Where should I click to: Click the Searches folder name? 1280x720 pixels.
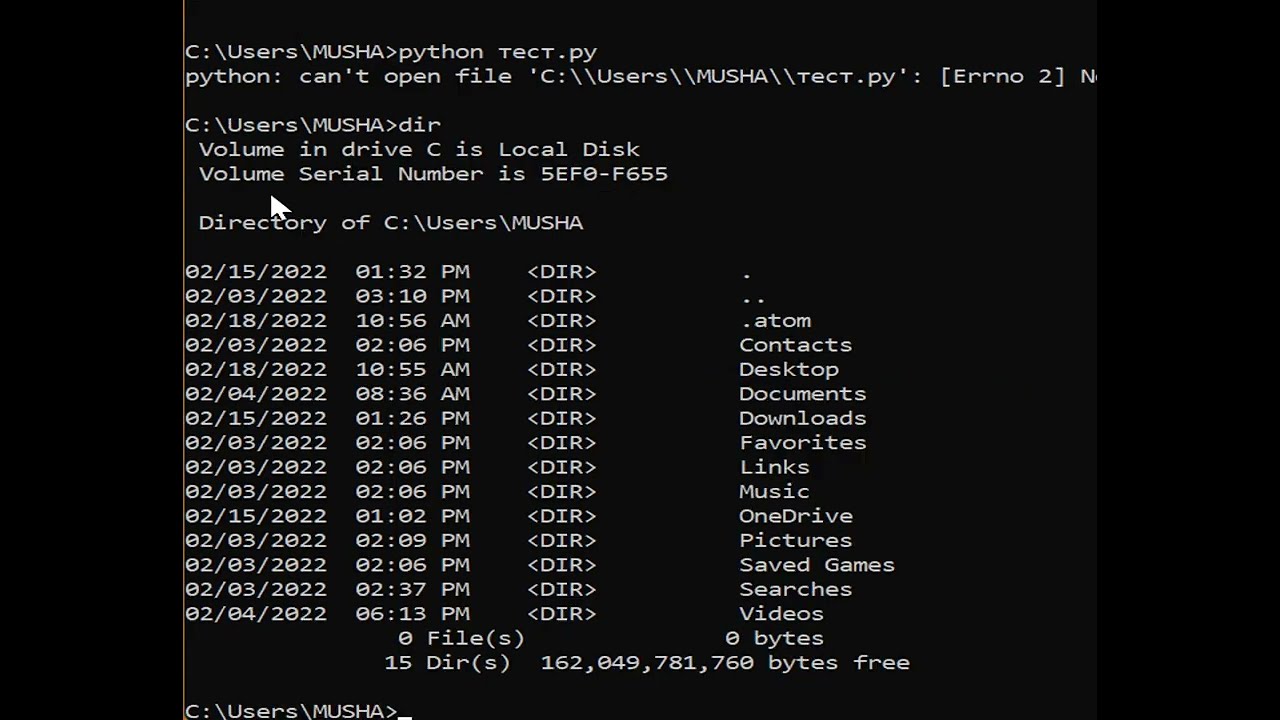[796, 589]
